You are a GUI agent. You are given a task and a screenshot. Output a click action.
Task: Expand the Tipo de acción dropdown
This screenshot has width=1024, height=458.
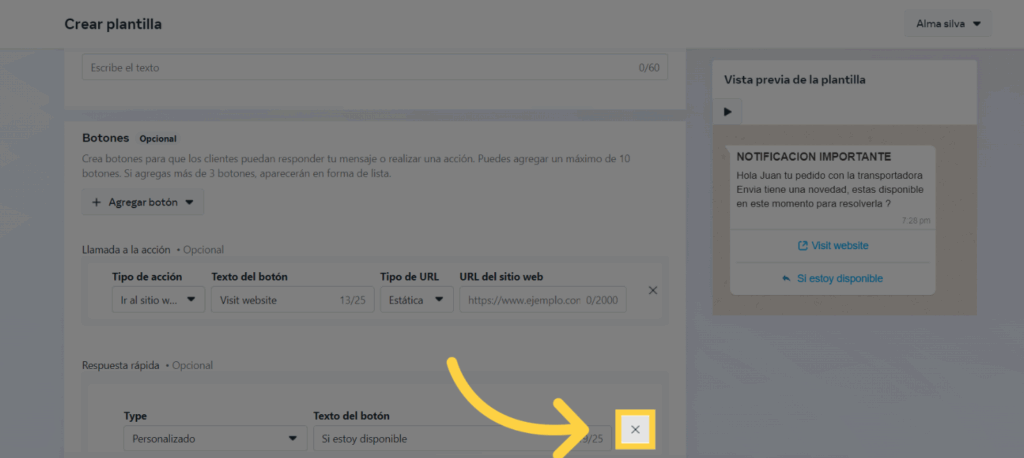(x=158, y=300)
